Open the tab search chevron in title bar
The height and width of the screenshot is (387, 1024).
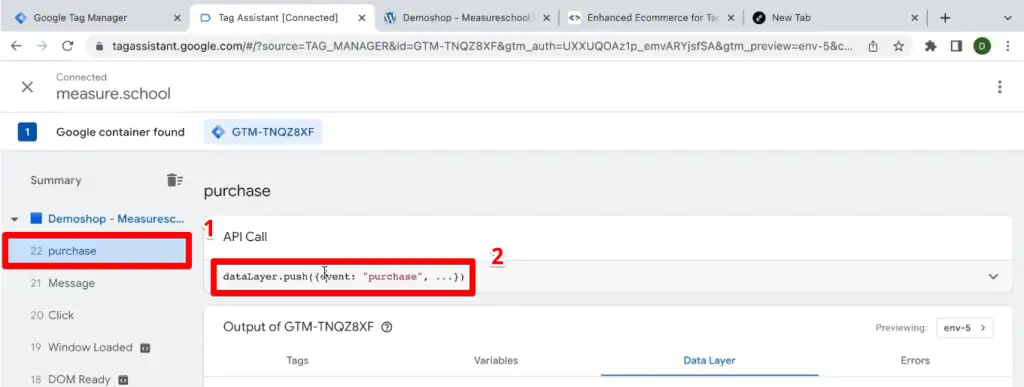point(1007,18)
